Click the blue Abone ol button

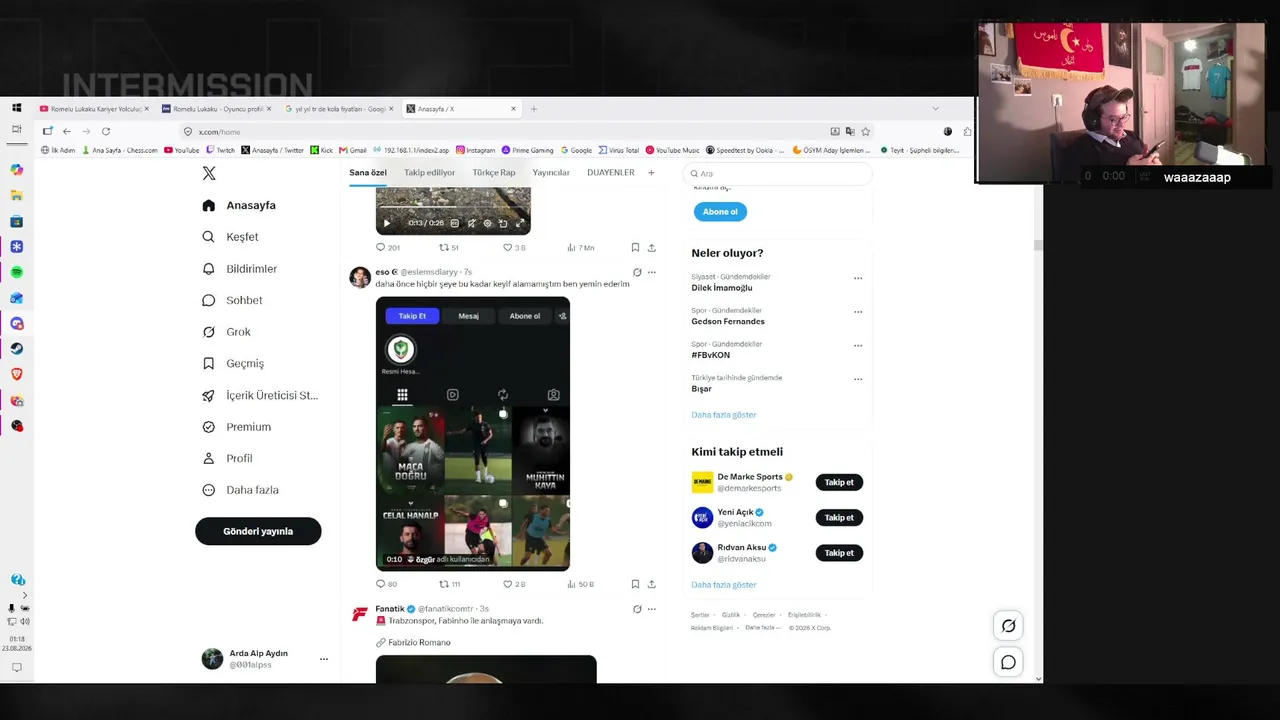tap(720, 212)
